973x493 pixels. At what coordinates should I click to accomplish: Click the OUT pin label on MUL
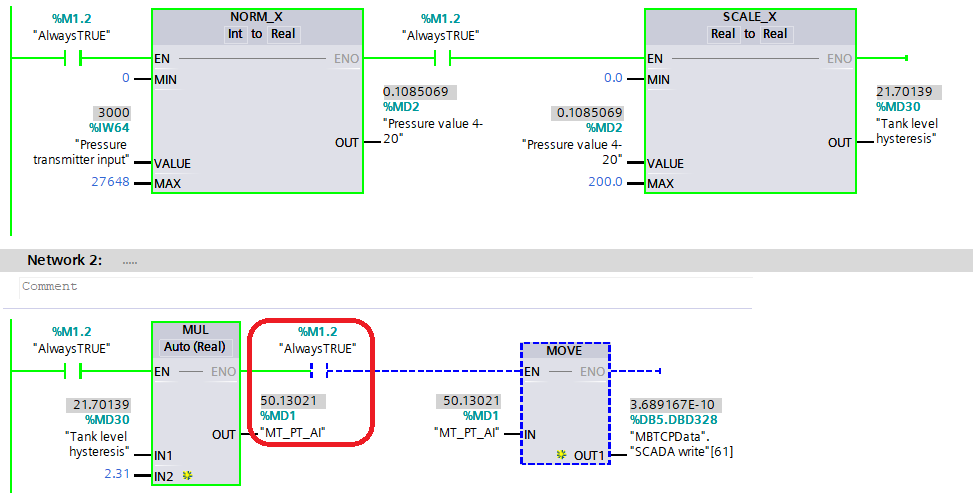[x=223, y=435]
